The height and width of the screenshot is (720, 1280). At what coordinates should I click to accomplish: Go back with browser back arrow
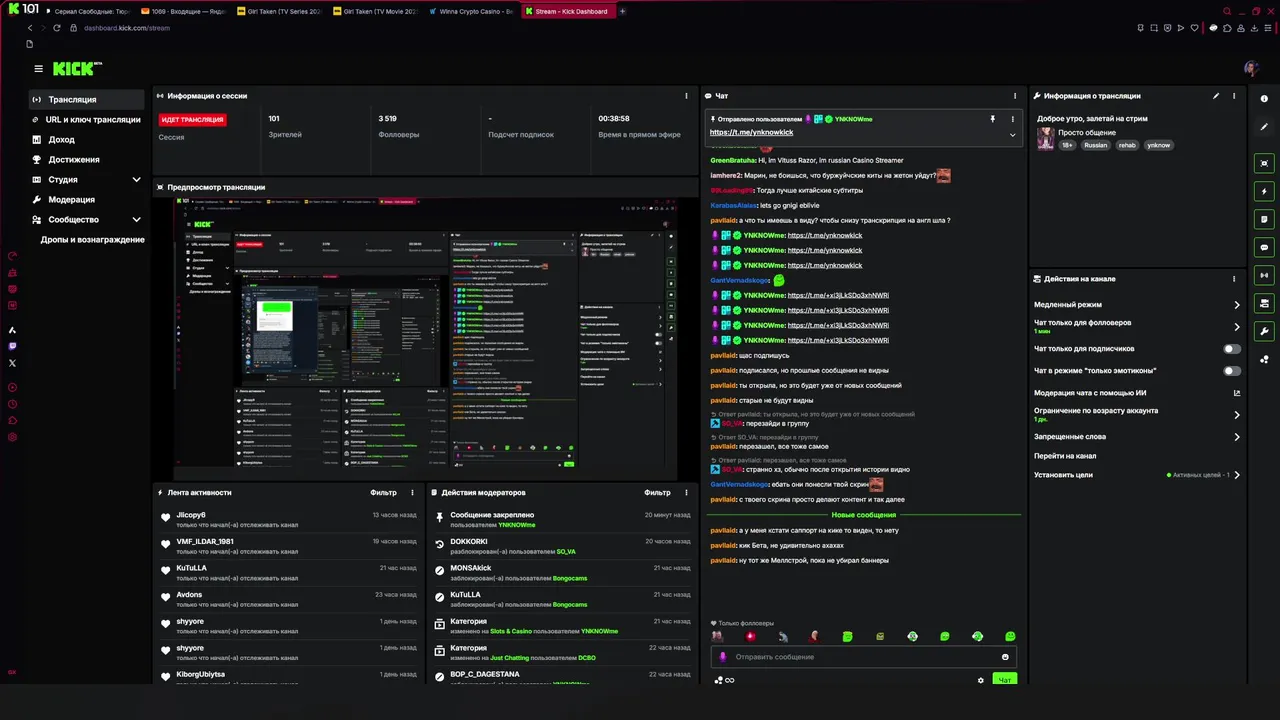click(x=30, y=28)
